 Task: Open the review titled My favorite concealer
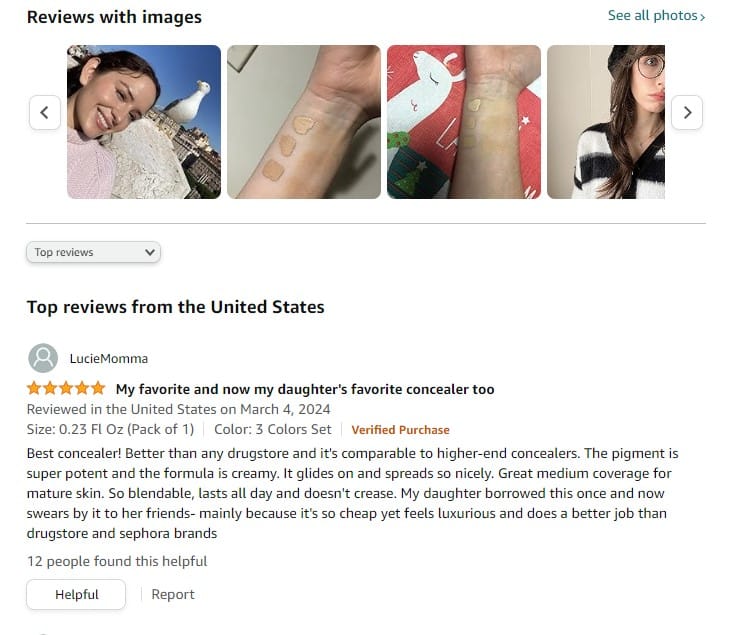[305, 389]
